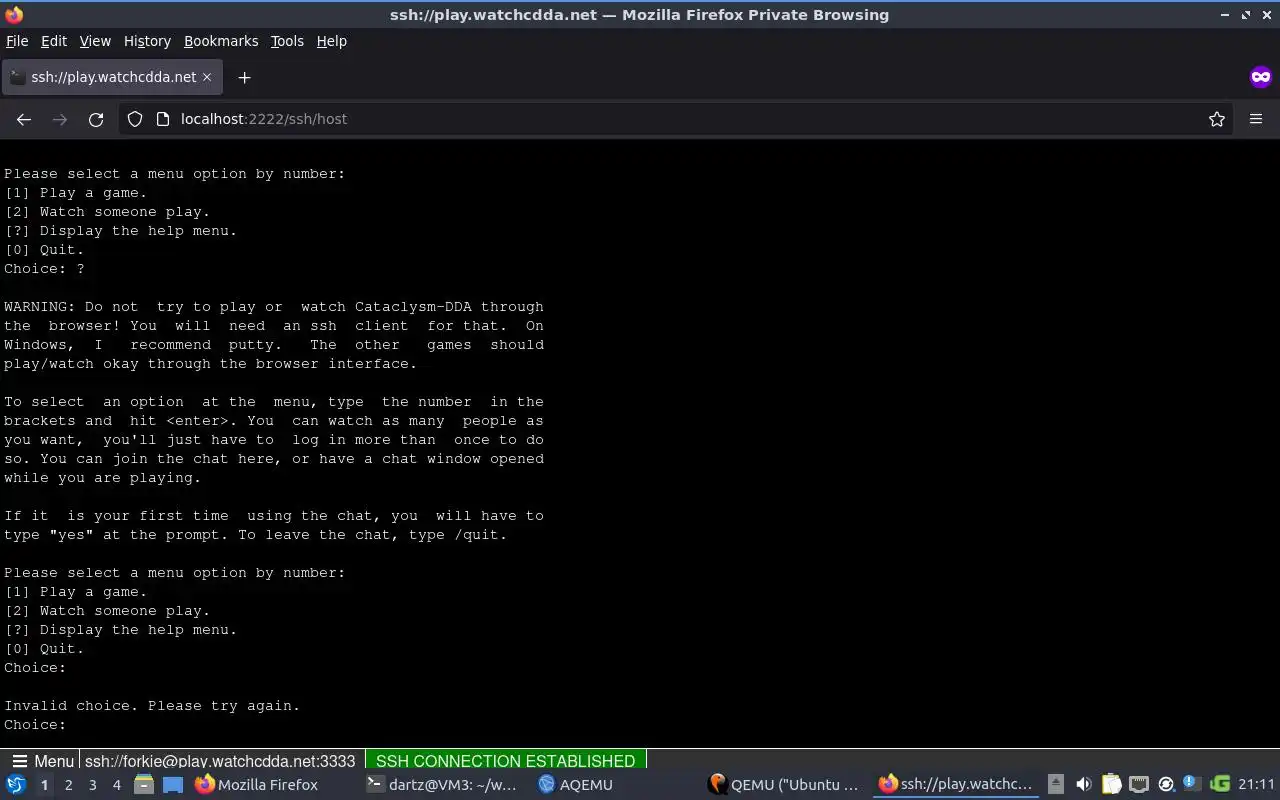
Task: Switch to workspace 1
Action: (x=44, y=785)
